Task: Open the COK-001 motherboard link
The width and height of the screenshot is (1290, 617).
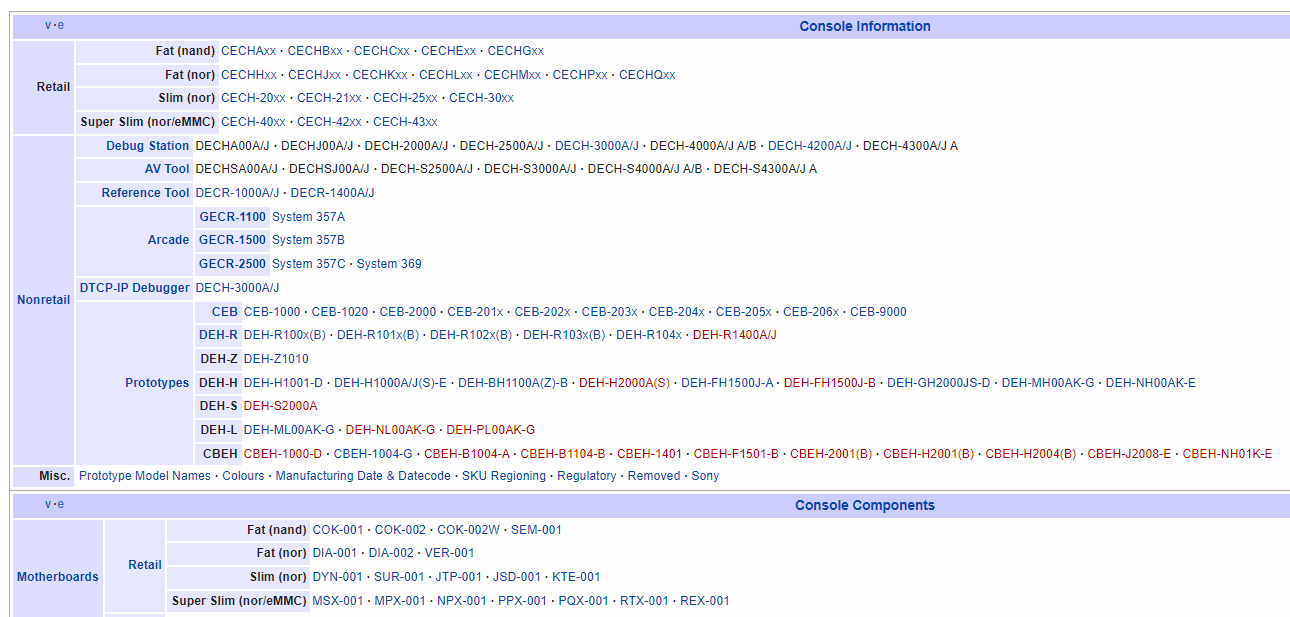Action: 338,530
